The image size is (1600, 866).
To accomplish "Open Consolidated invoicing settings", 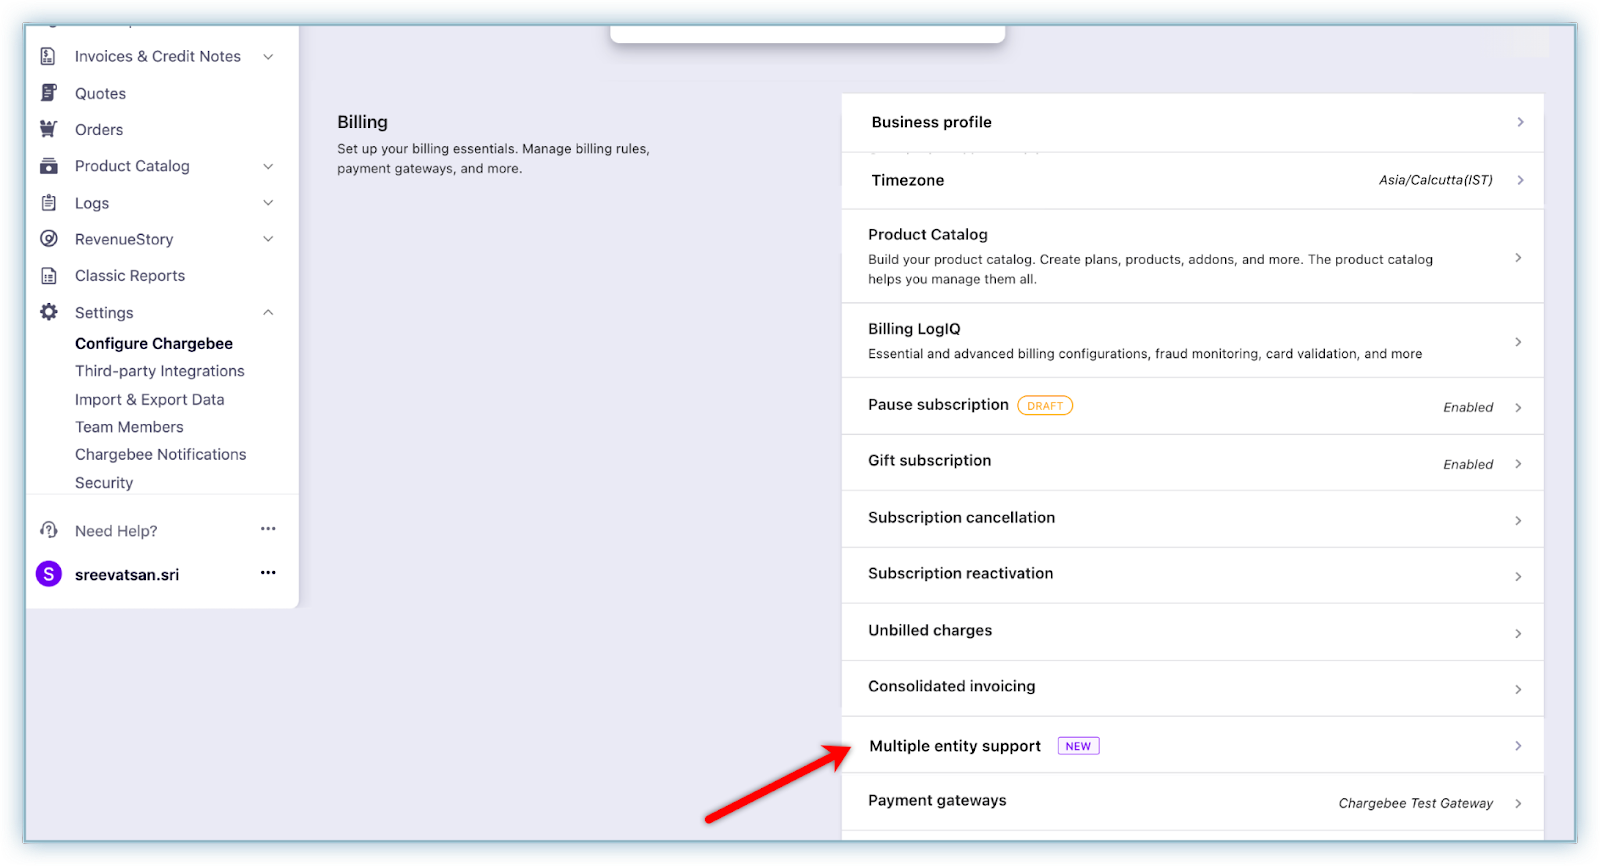I will pos(1193,688).
